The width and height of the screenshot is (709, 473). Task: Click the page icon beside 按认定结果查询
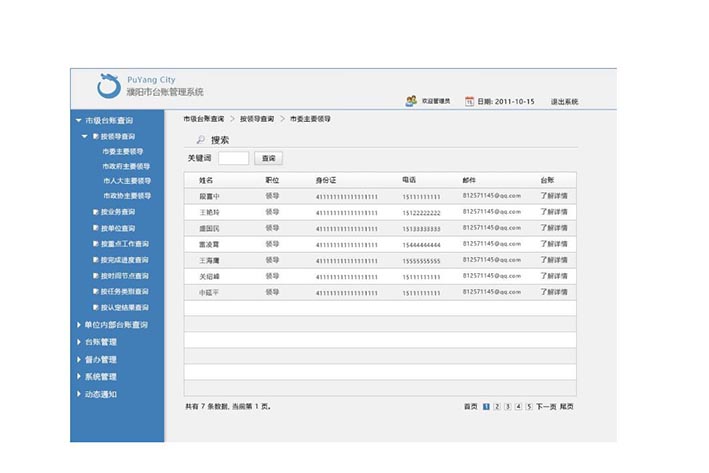click(x=96, y=307)
